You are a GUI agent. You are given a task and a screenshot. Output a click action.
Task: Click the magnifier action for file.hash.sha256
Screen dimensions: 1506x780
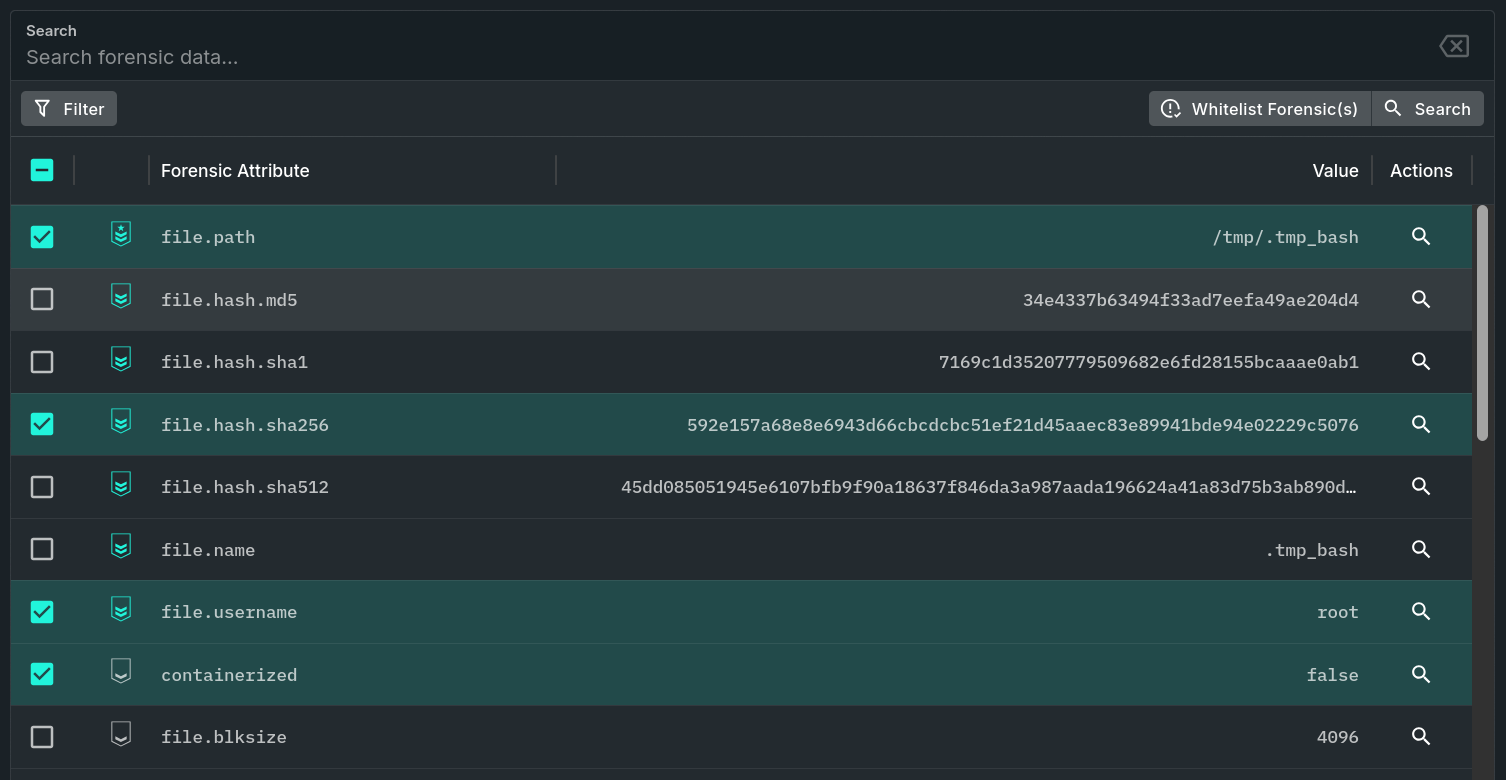click(x=1421, y=424)
